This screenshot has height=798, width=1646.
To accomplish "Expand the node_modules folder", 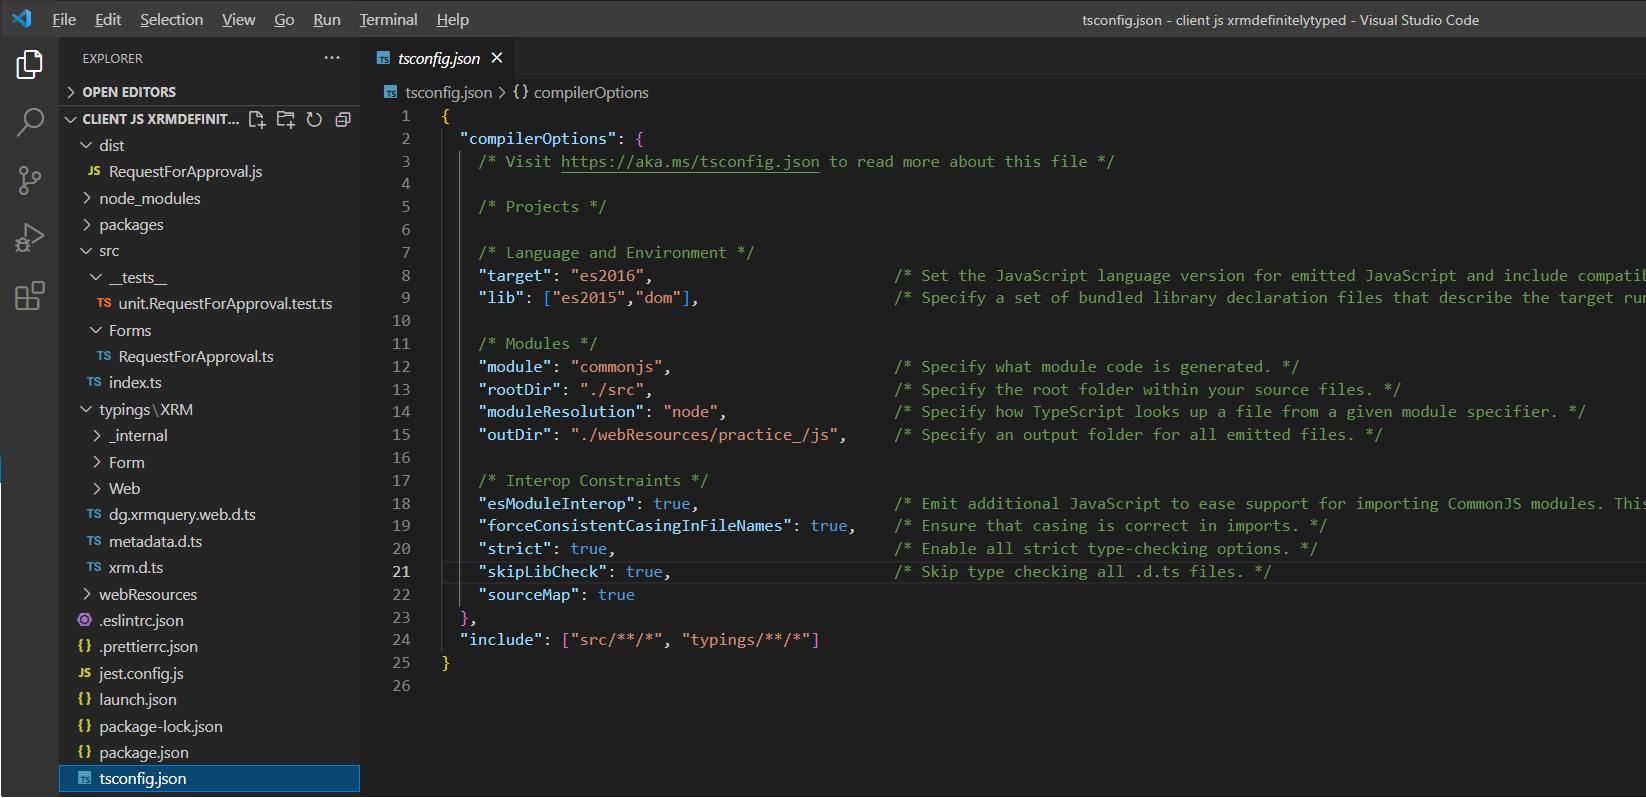I will (x=149, y=198).
